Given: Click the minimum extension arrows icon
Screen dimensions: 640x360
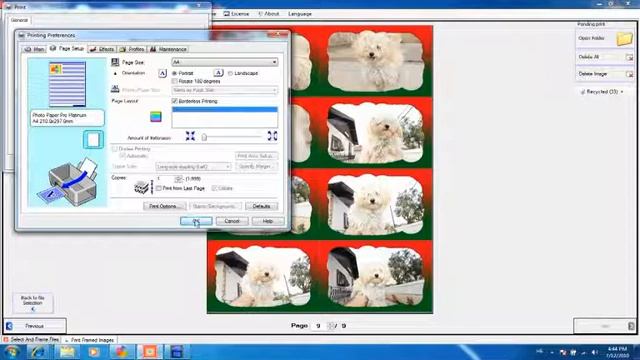Looking at the screenshot, I should [190, 136].
